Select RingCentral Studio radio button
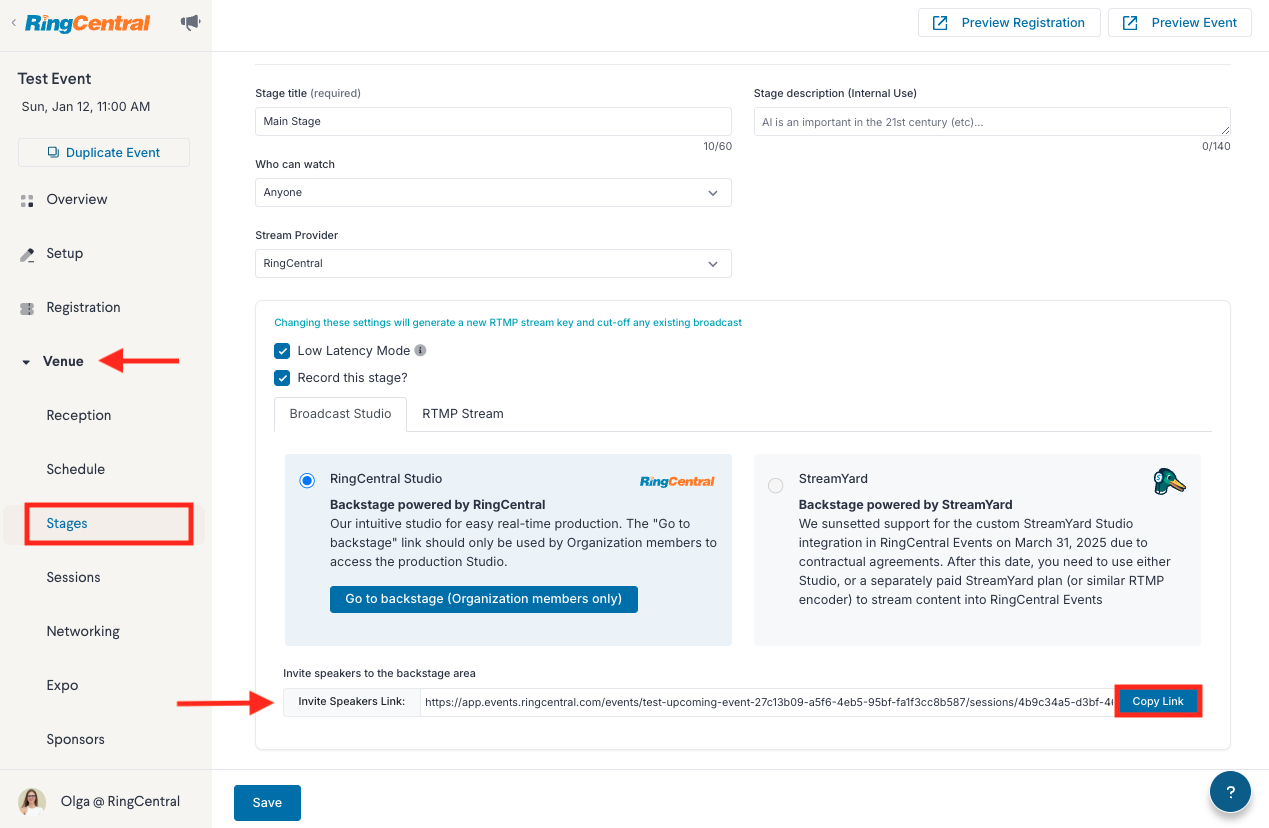Viewport: 1269px width, 828px height. click(307, 481)
